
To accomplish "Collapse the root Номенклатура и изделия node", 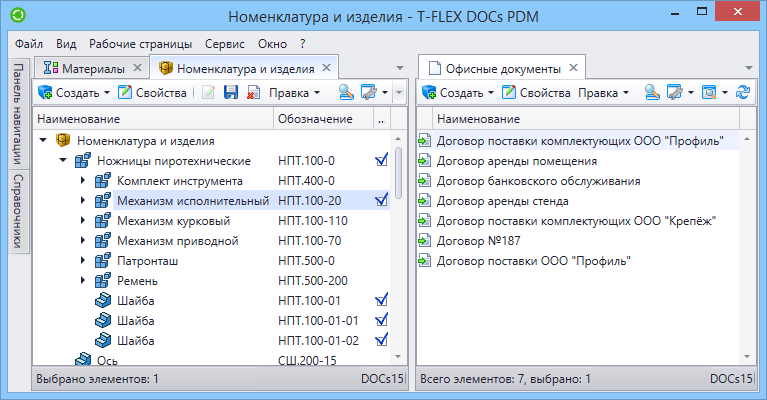I will click(x=43, y=140).
